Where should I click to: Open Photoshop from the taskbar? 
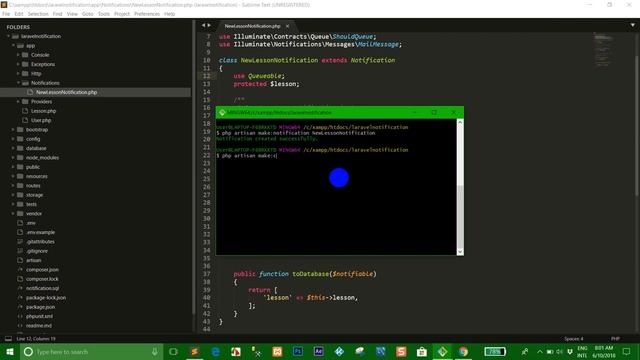(298, 351)
